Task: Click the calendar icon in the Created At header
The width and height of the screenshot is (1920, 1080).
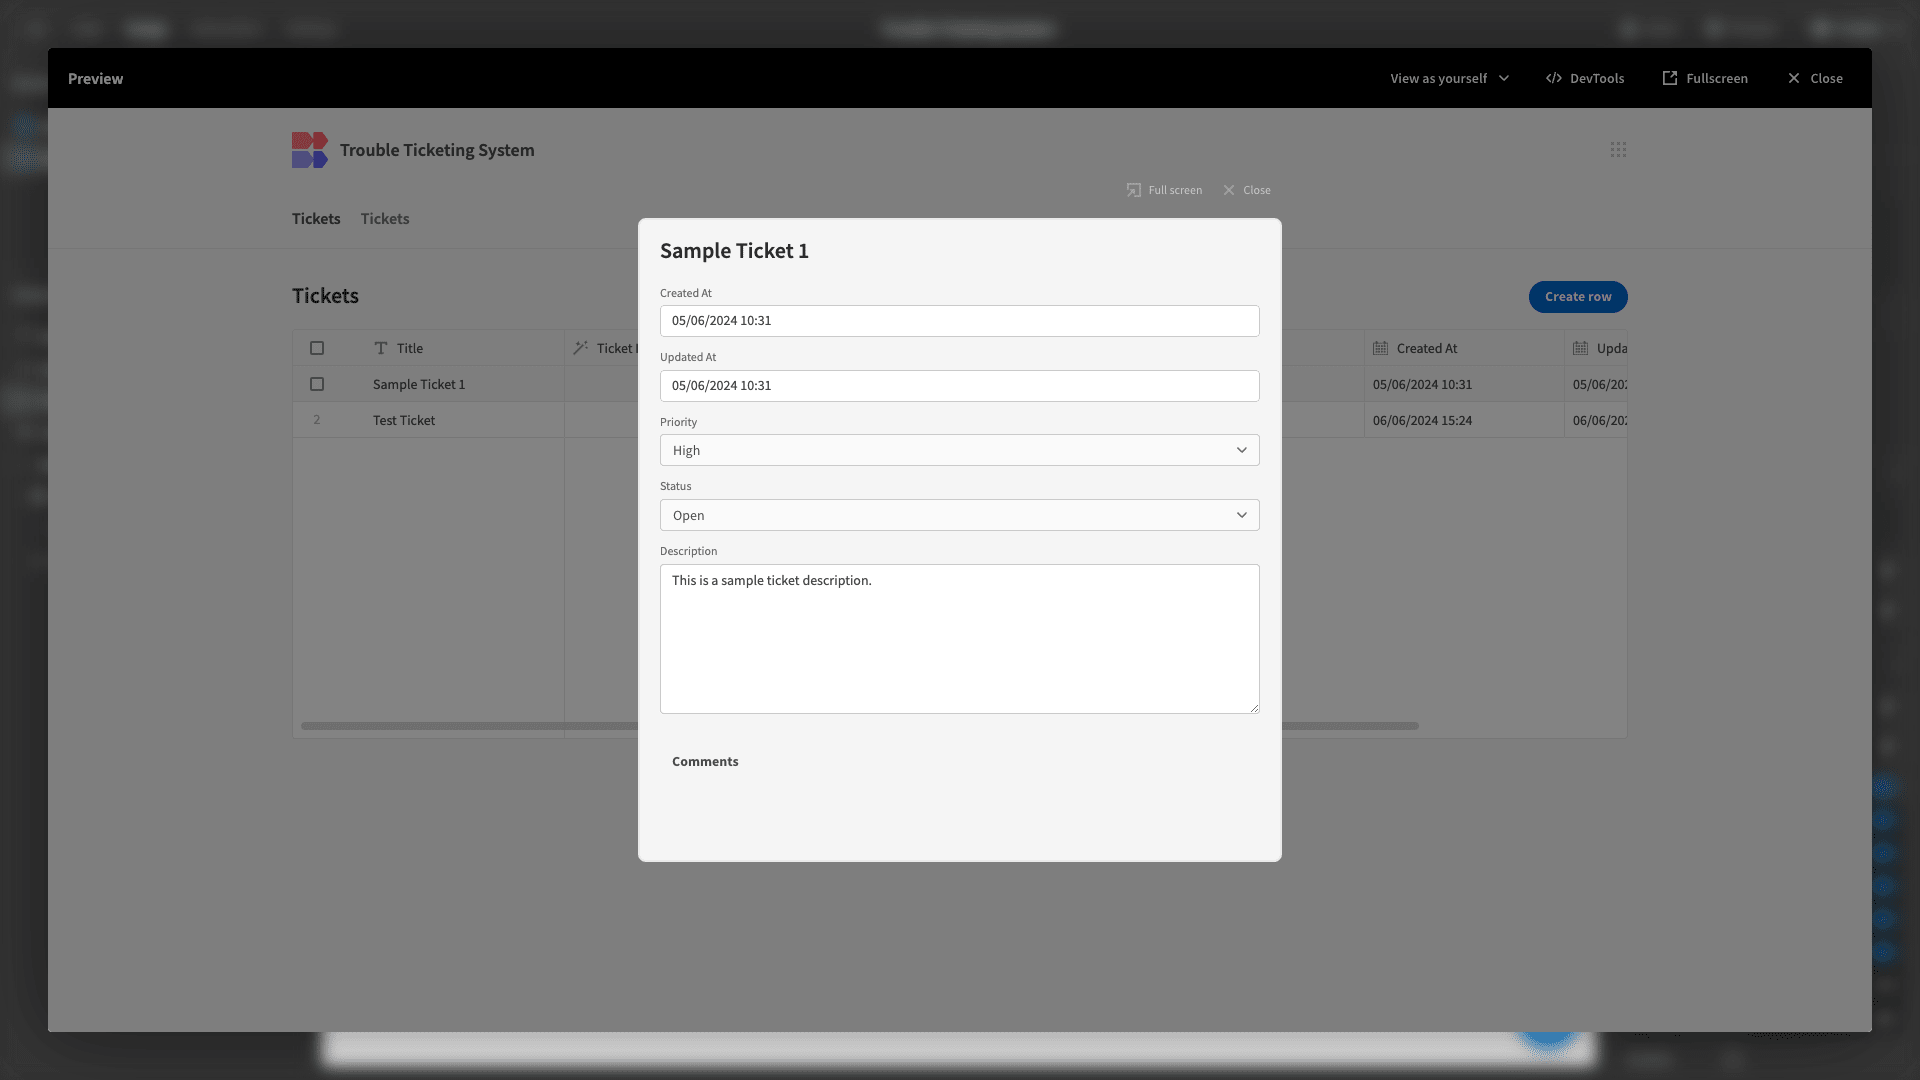Action: pos(1381,348)
